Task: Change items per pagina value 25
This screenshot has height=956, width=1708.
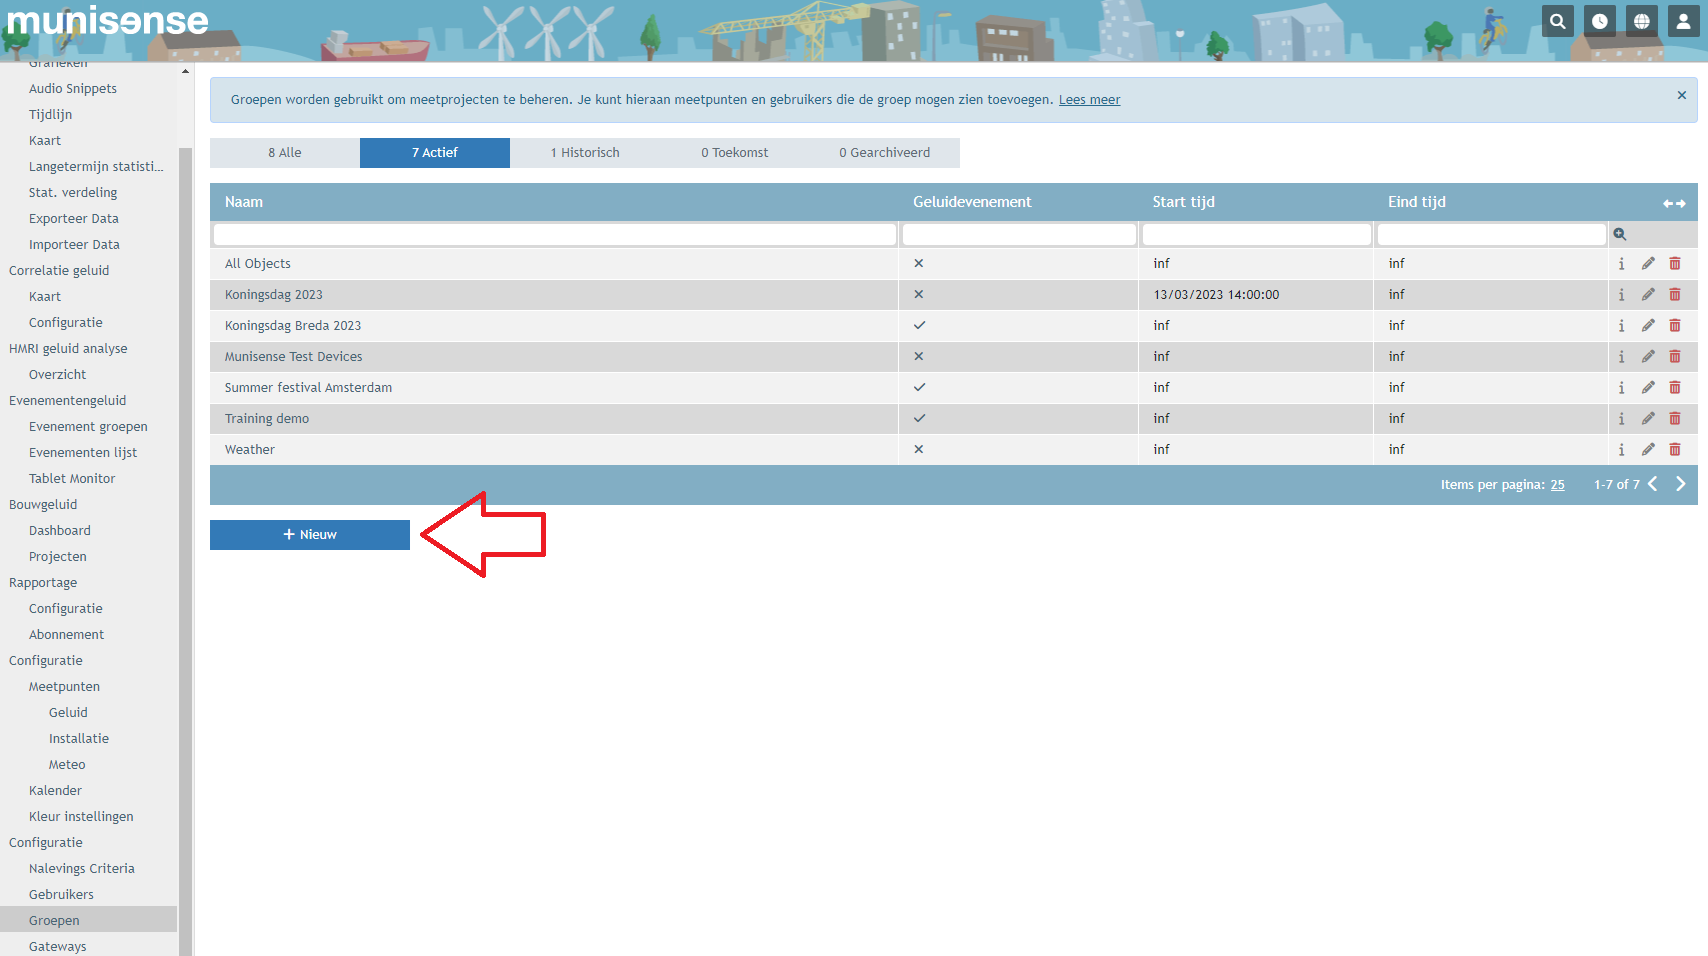Action: click(1557, 485)
